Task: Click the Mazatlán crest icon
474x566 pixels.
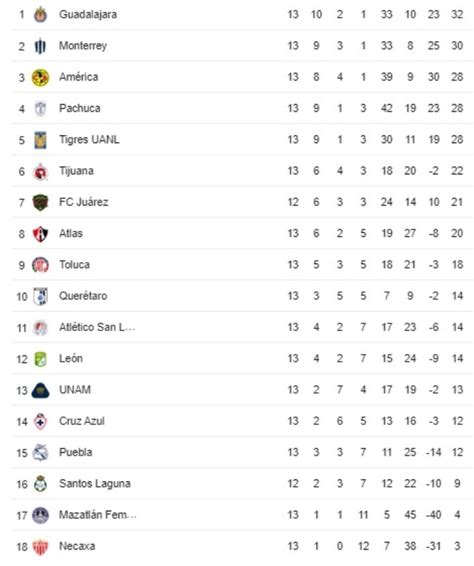Action: point(40,515)
